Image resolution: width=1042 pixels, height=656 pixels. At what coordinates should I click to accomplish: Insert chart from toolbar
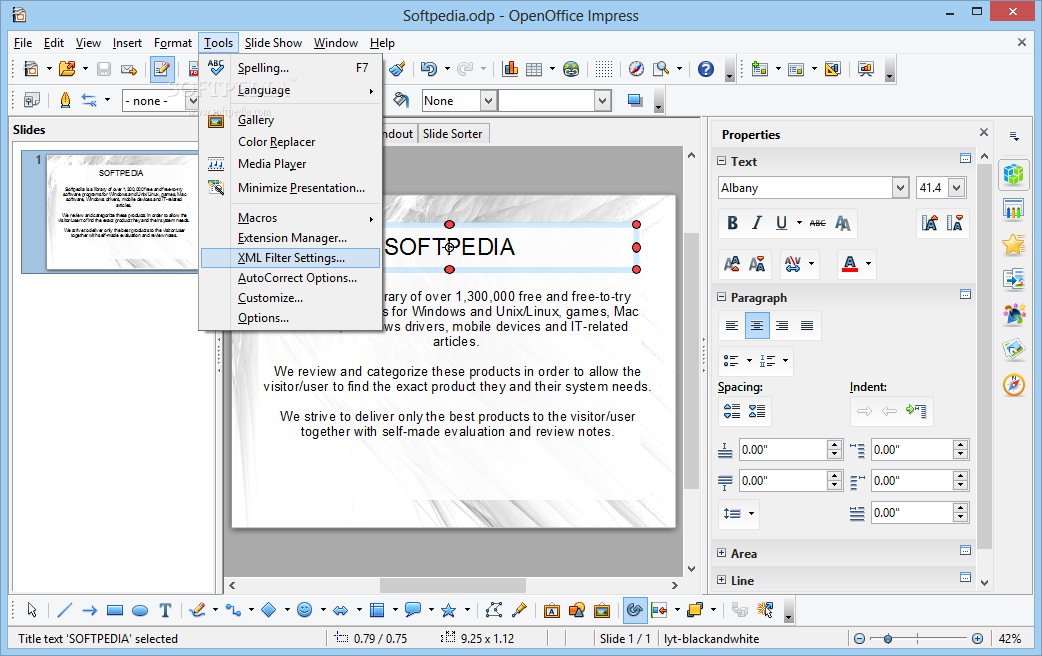(x=510, y=68)
